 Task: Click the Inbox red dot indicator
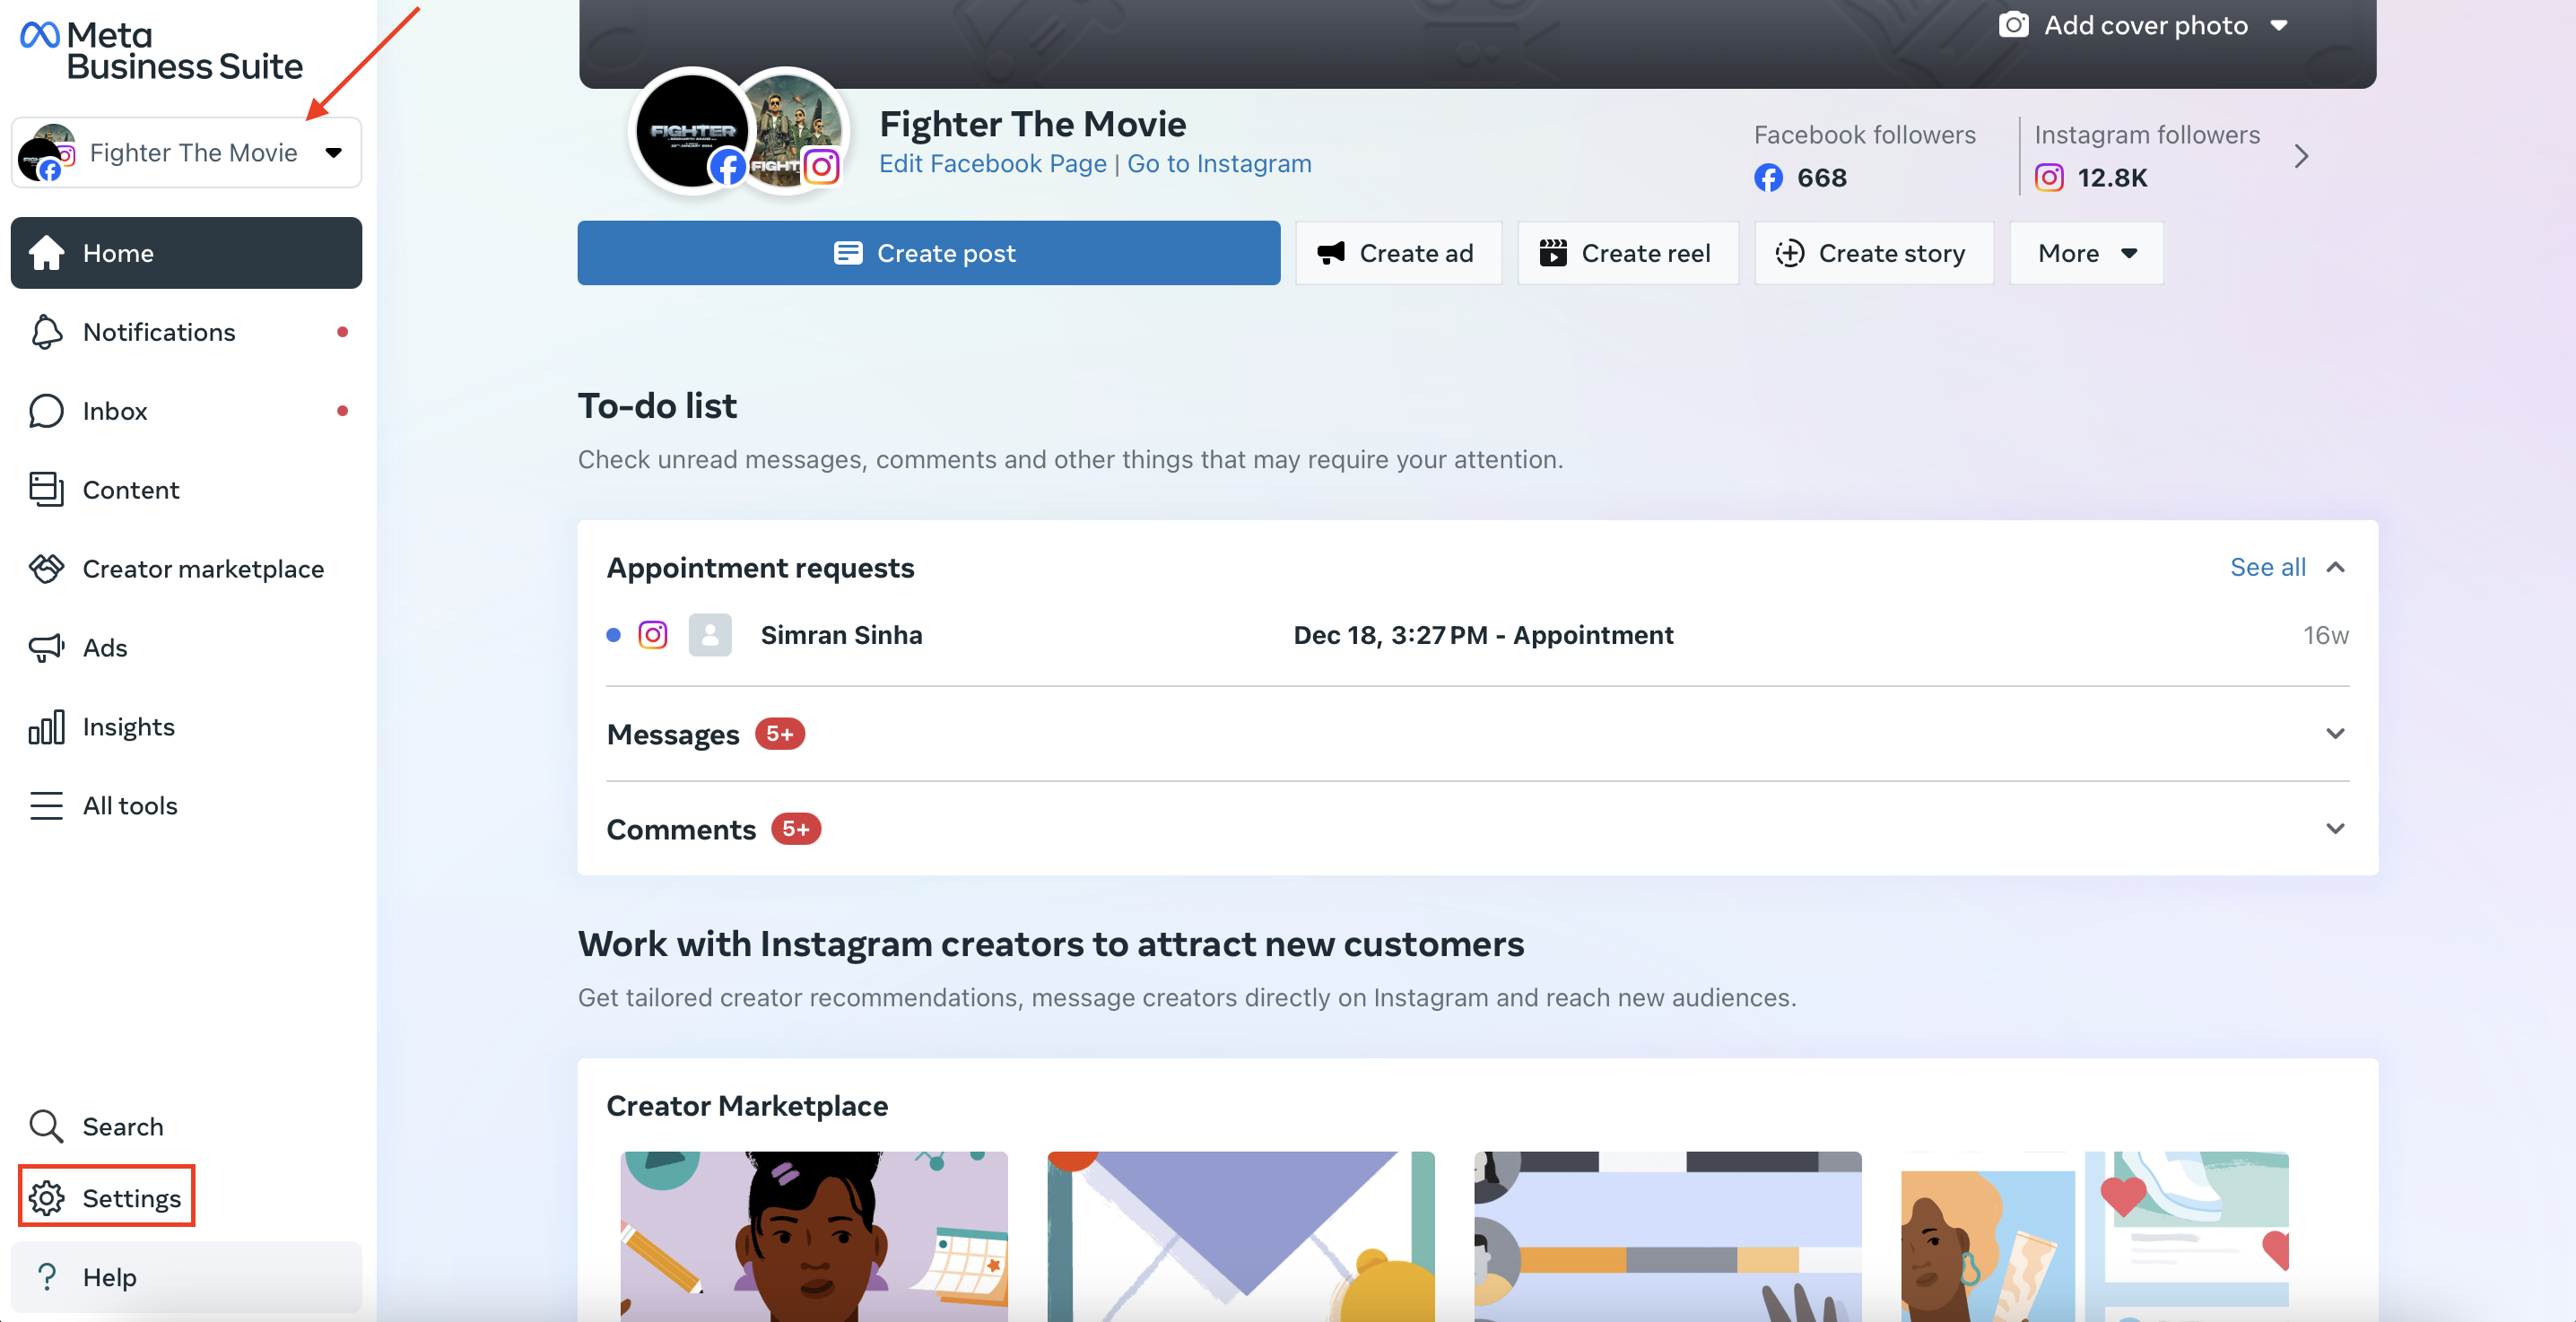(x=342, y=411)
